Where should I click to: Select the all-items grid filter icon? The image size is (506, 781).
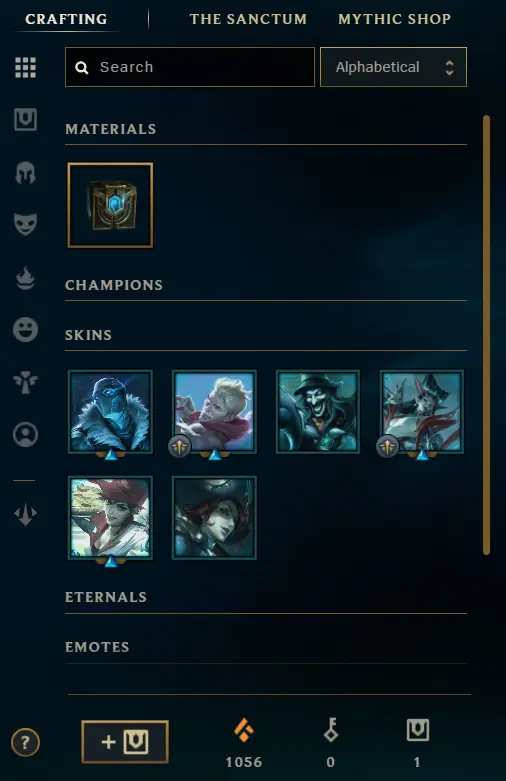25,67
